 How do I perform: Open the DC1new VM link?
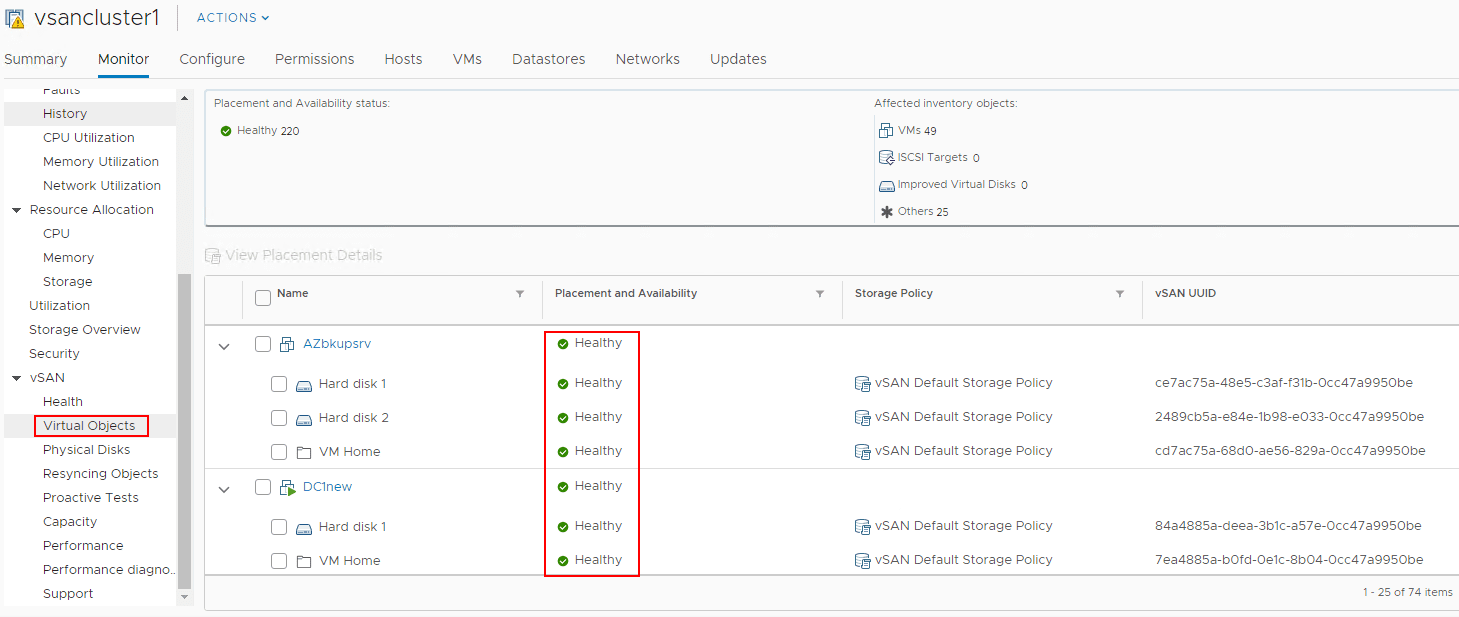click(327, 487)
